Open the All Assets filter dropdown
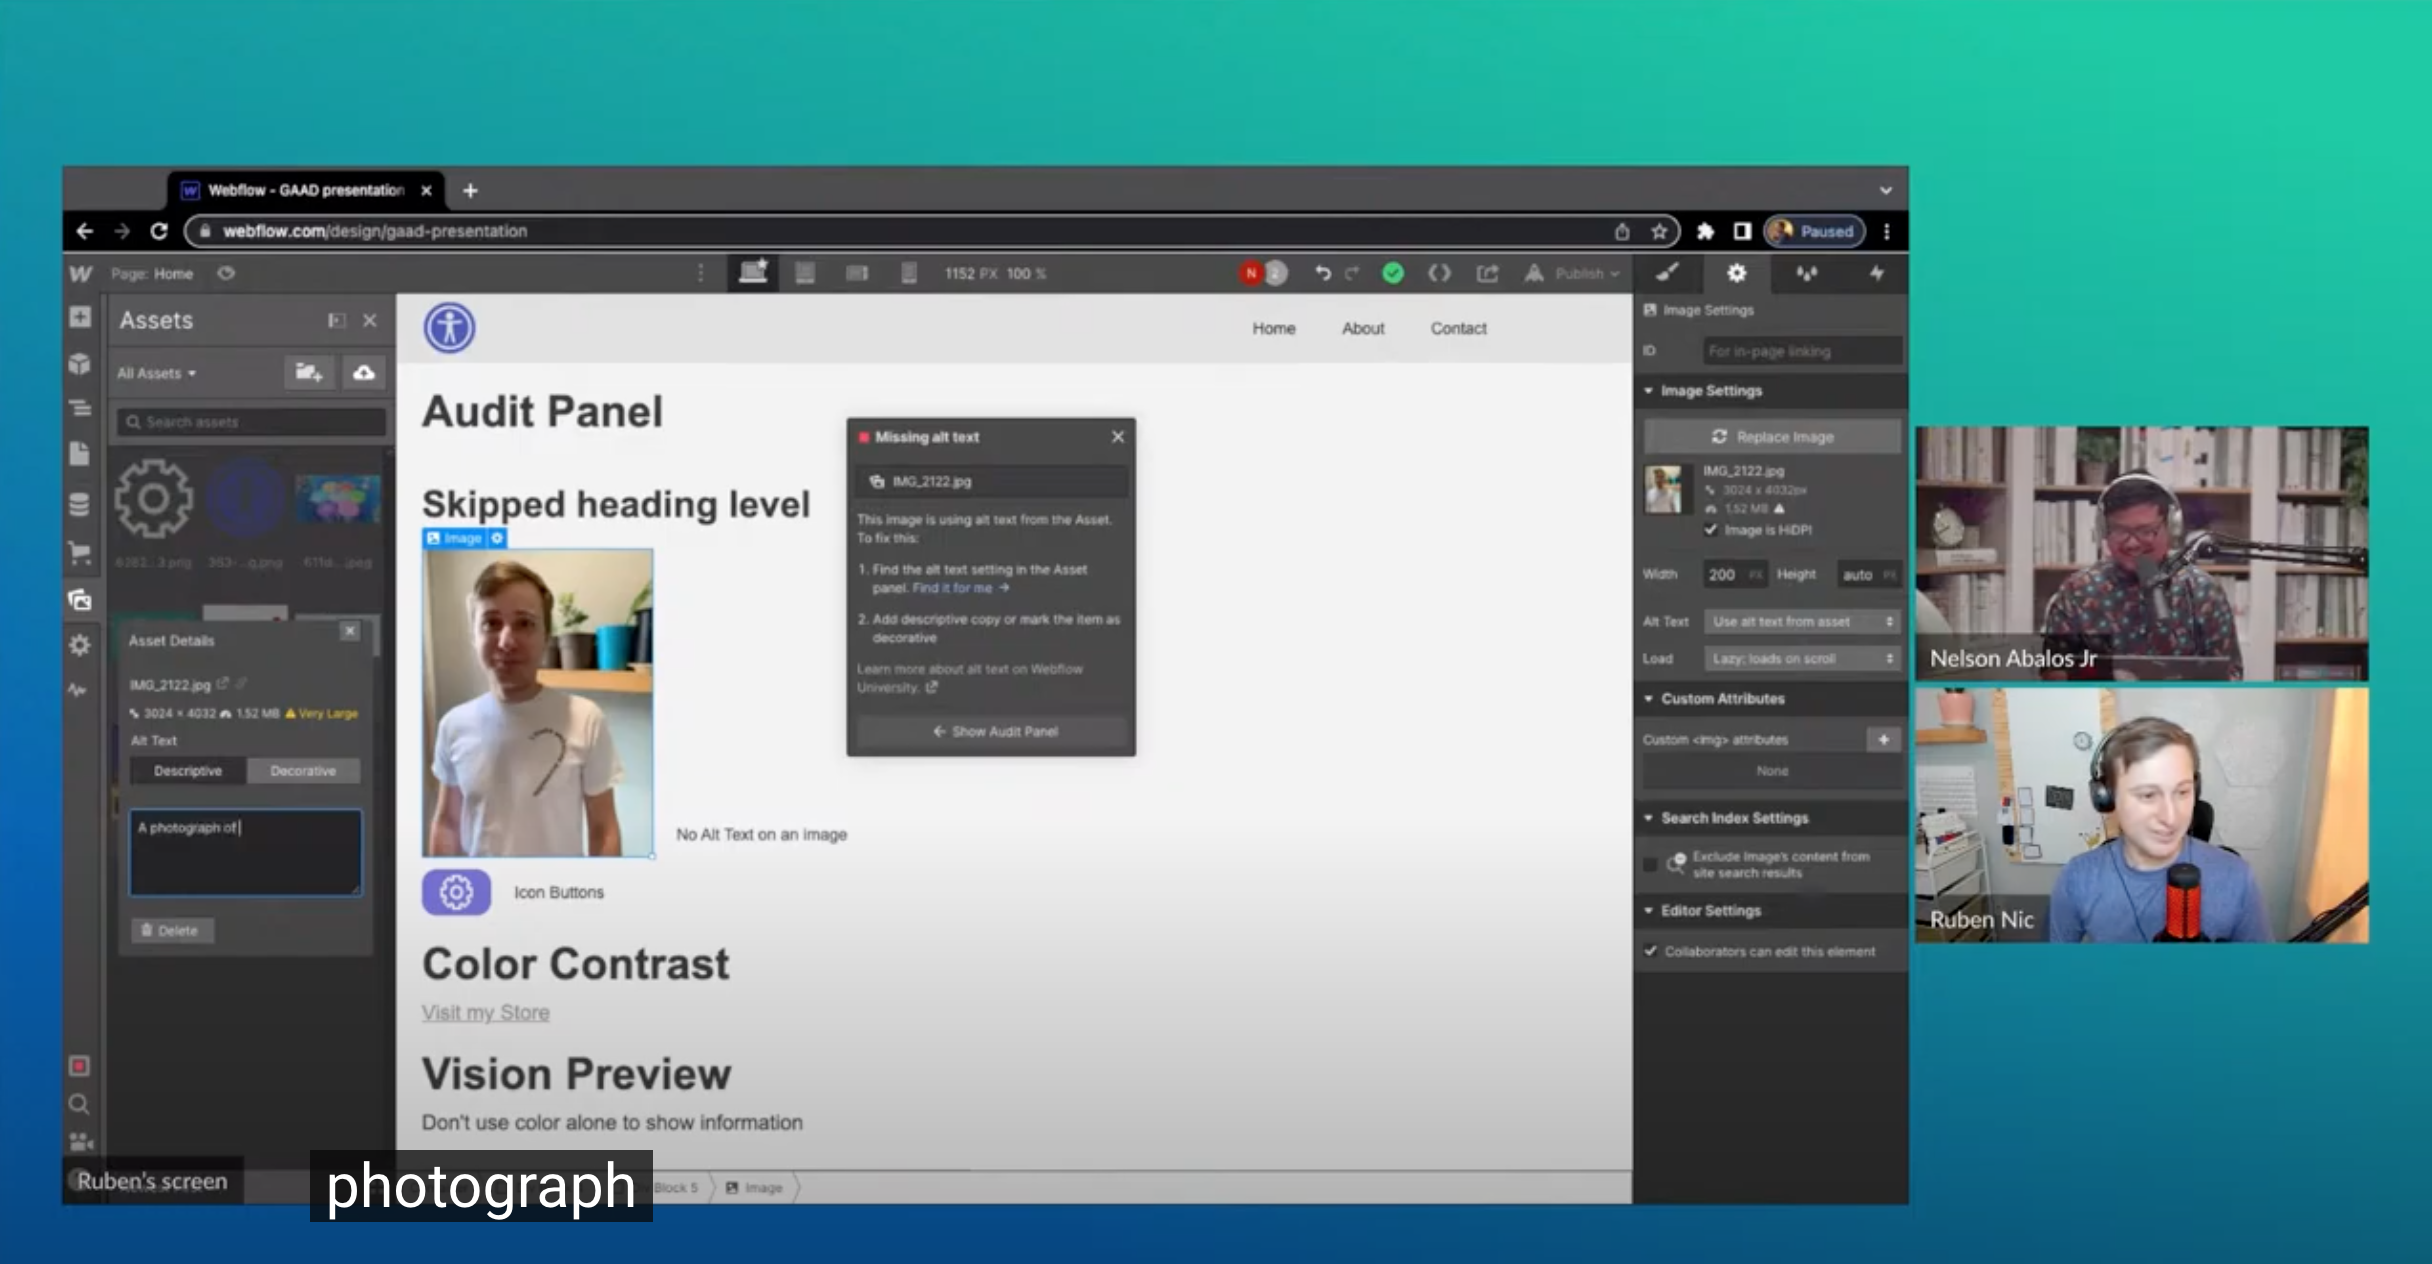 [157, 373]
